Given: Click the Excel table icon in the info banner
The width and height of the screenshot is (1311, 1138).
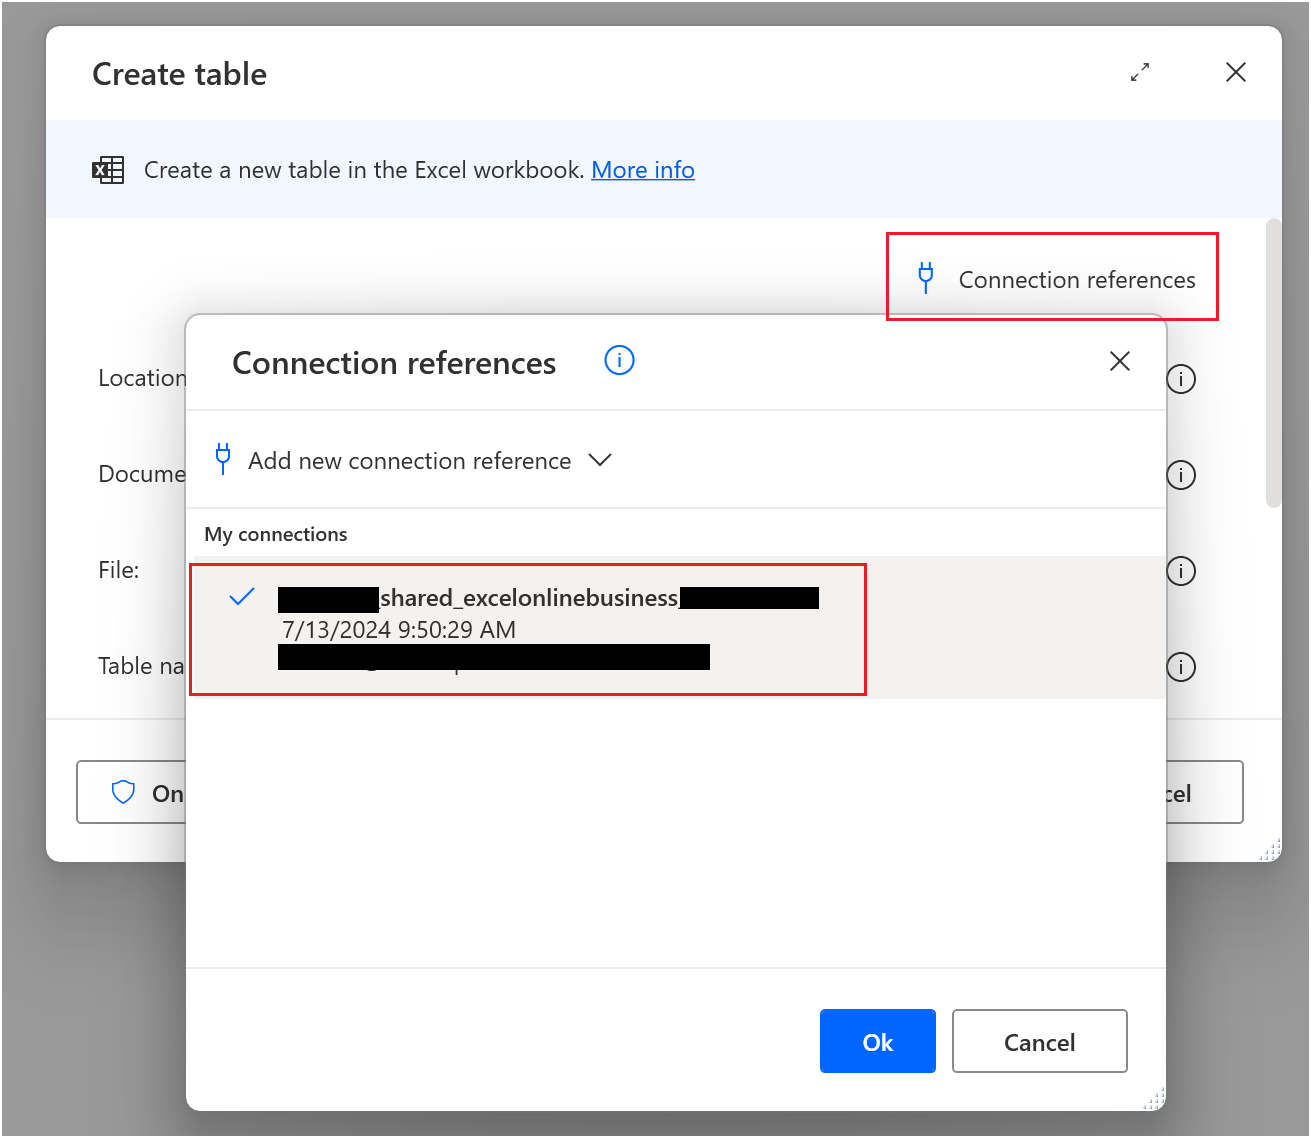Looking at the screenshot, I should click(108, 170).
